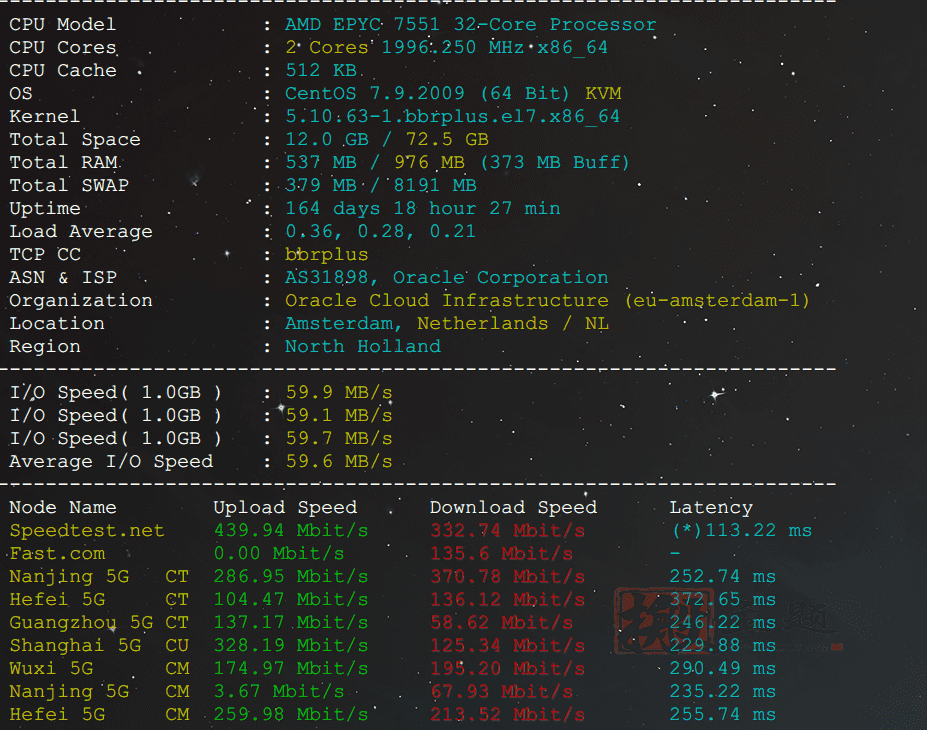Viewport: 927px width, 730px height.
Task: Click the Speedtest.net download '332.74 Mbit/s'
Action: (x=507, y=531)
